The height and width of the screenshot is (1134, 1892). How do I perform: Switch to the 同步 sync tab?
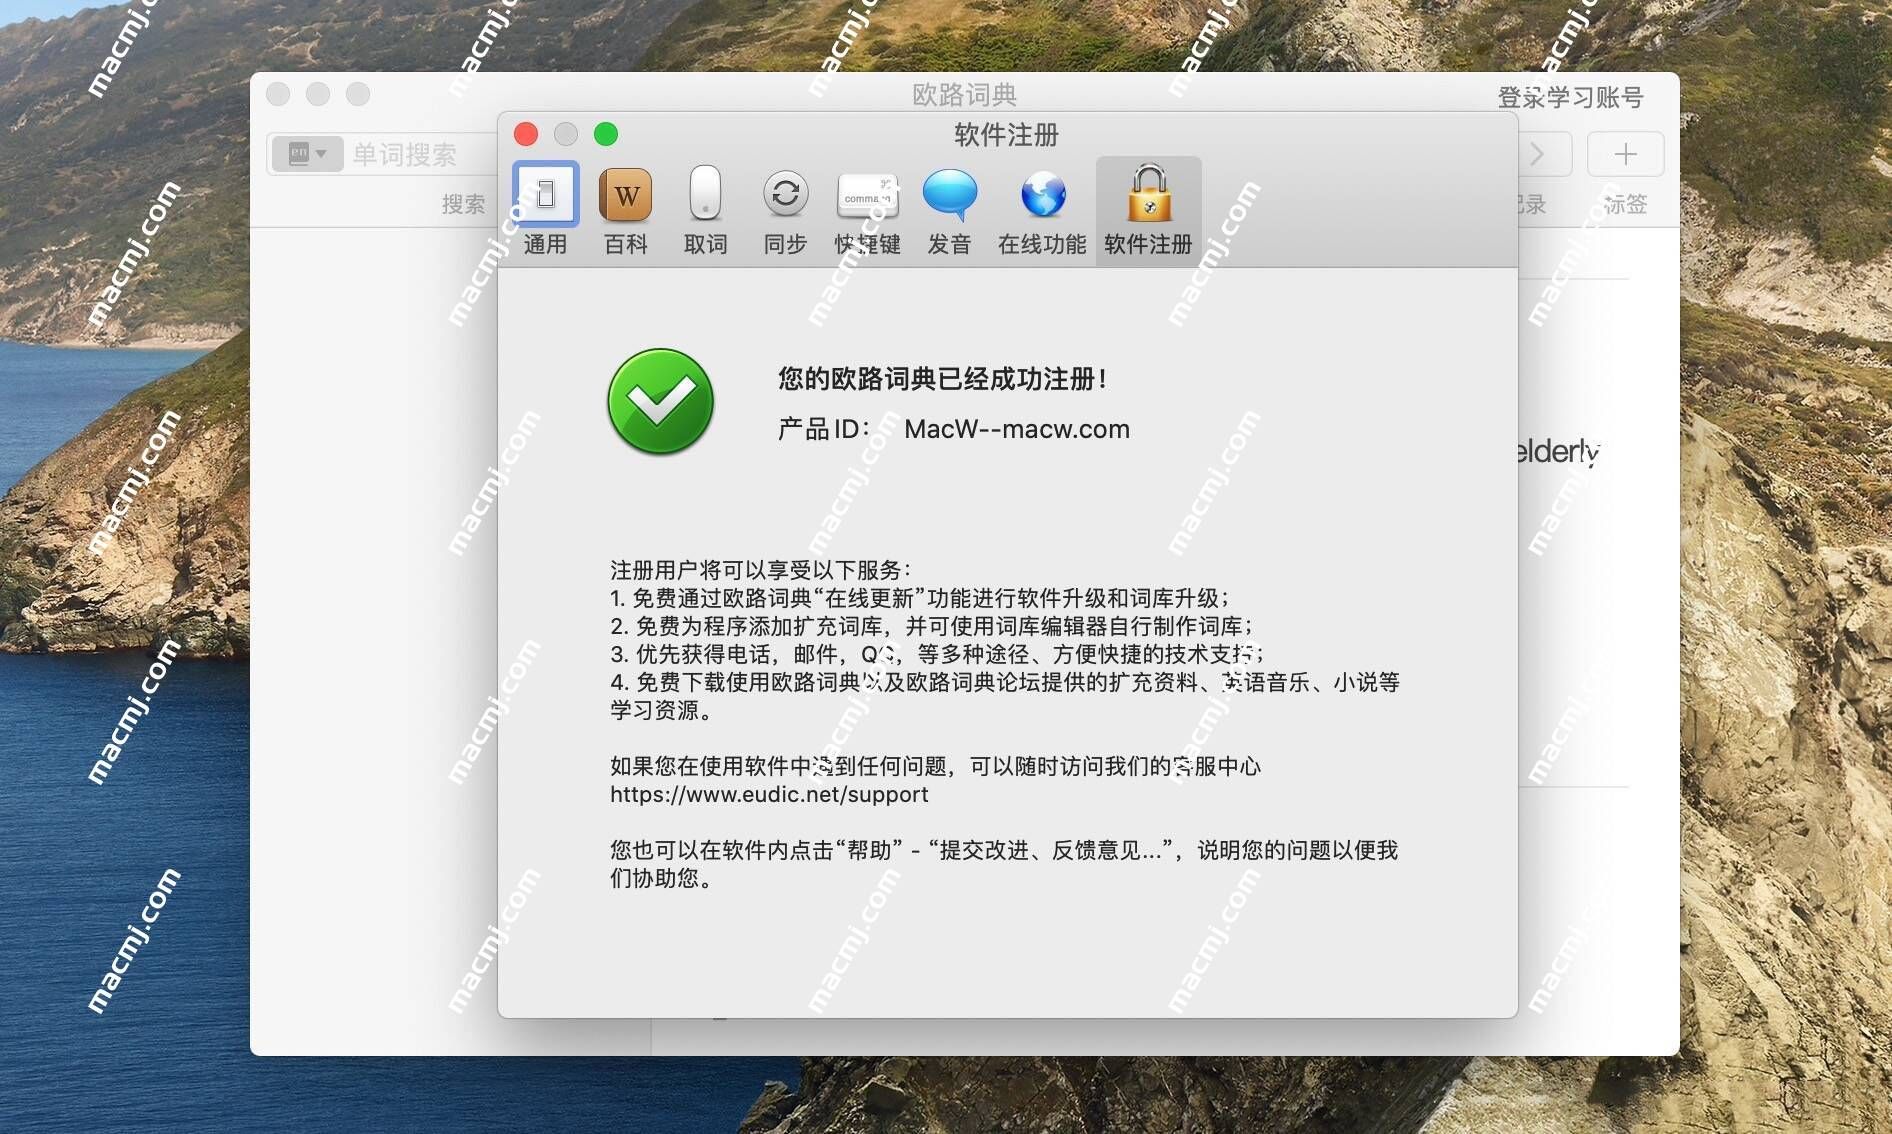click(785, 210)
